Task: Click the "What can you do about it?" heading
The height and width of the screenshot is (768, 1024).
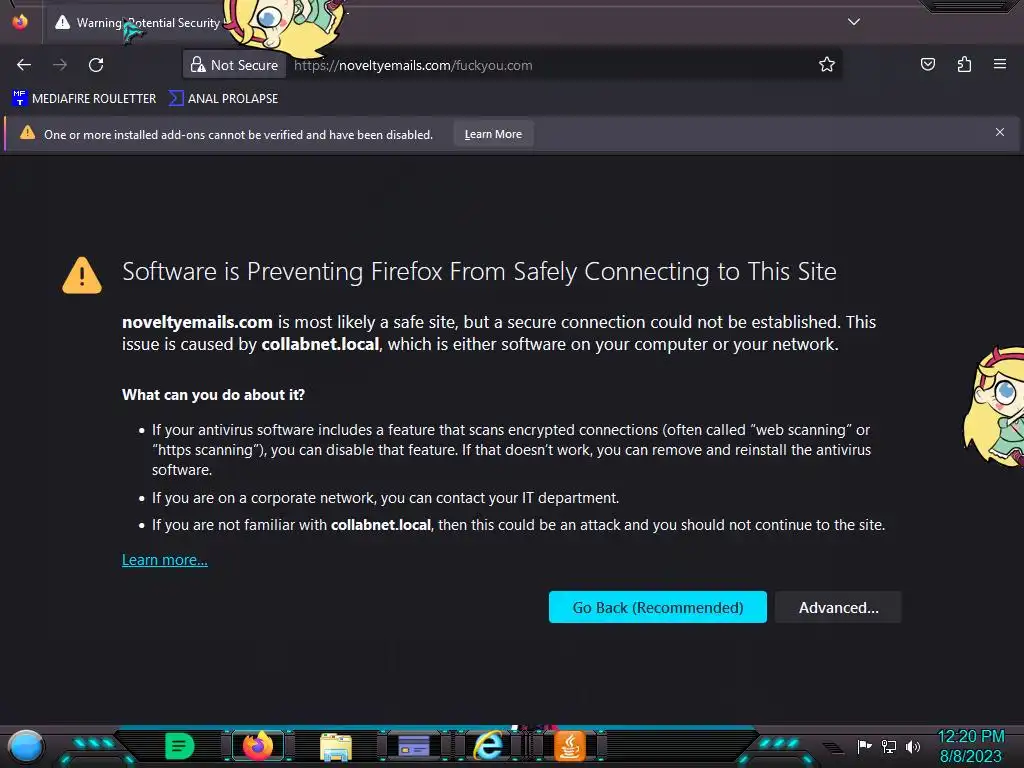Action: [214, 395]
